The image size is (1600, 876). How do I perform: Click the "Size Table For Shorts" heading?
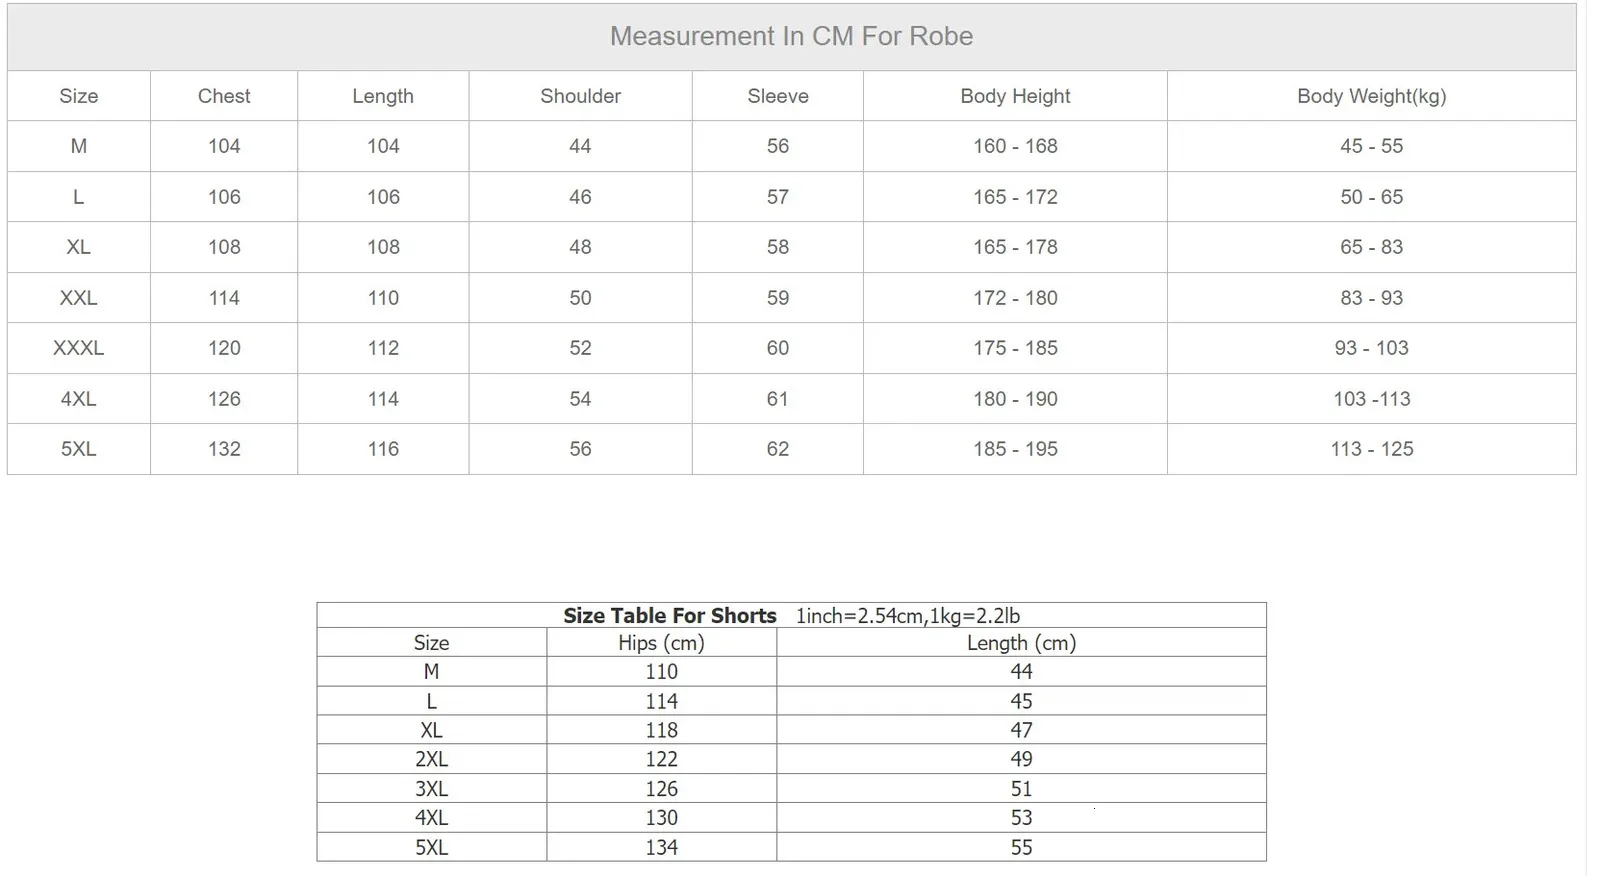[670, 616]
